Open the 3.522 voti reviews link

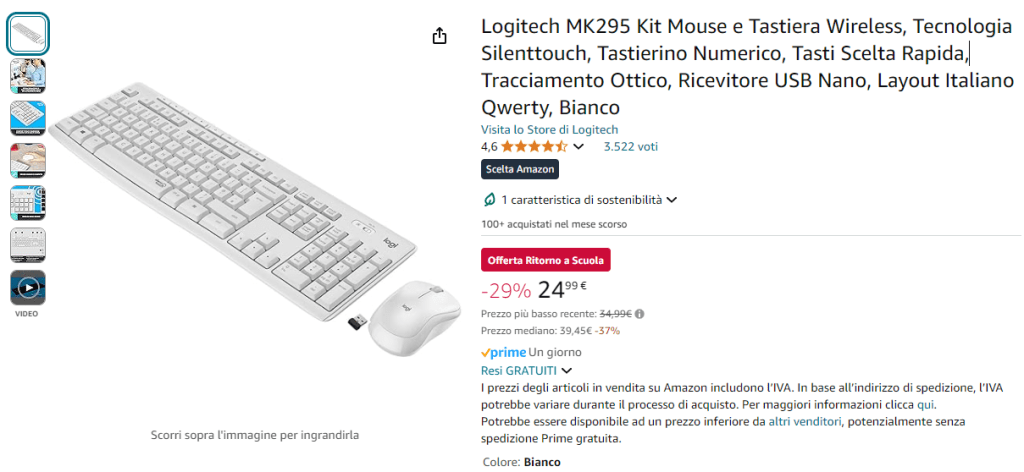[630, 147]
